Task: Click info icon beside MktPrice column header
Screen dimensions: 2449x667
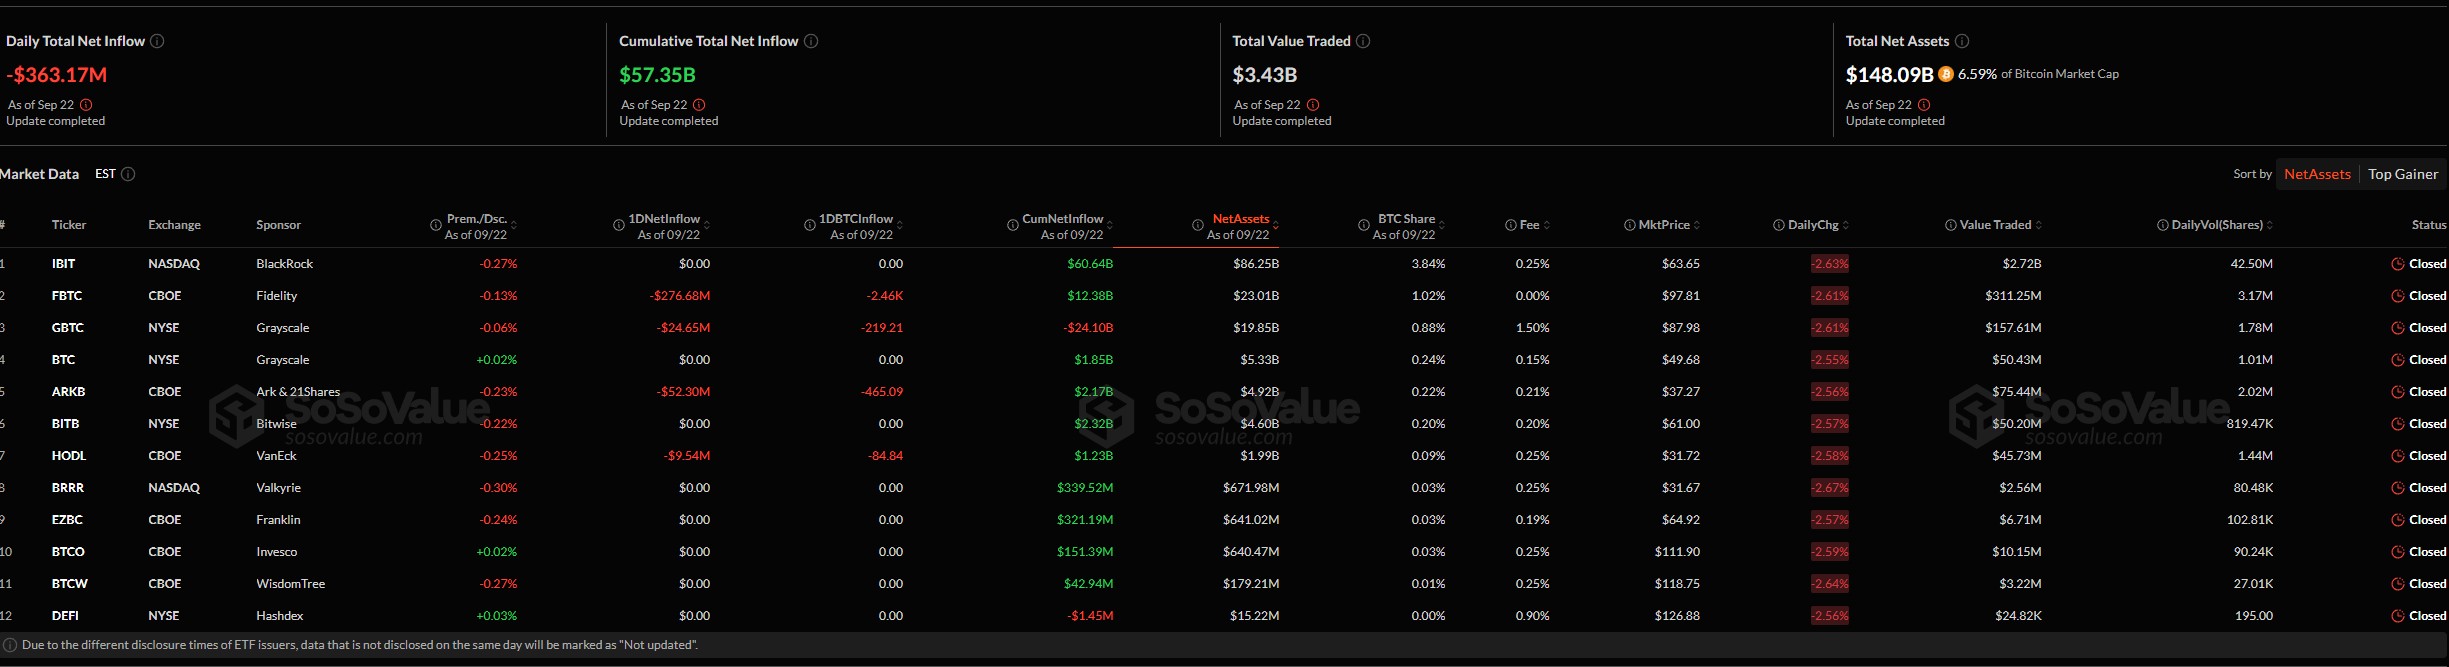Action: click(x=1630, y=225)
